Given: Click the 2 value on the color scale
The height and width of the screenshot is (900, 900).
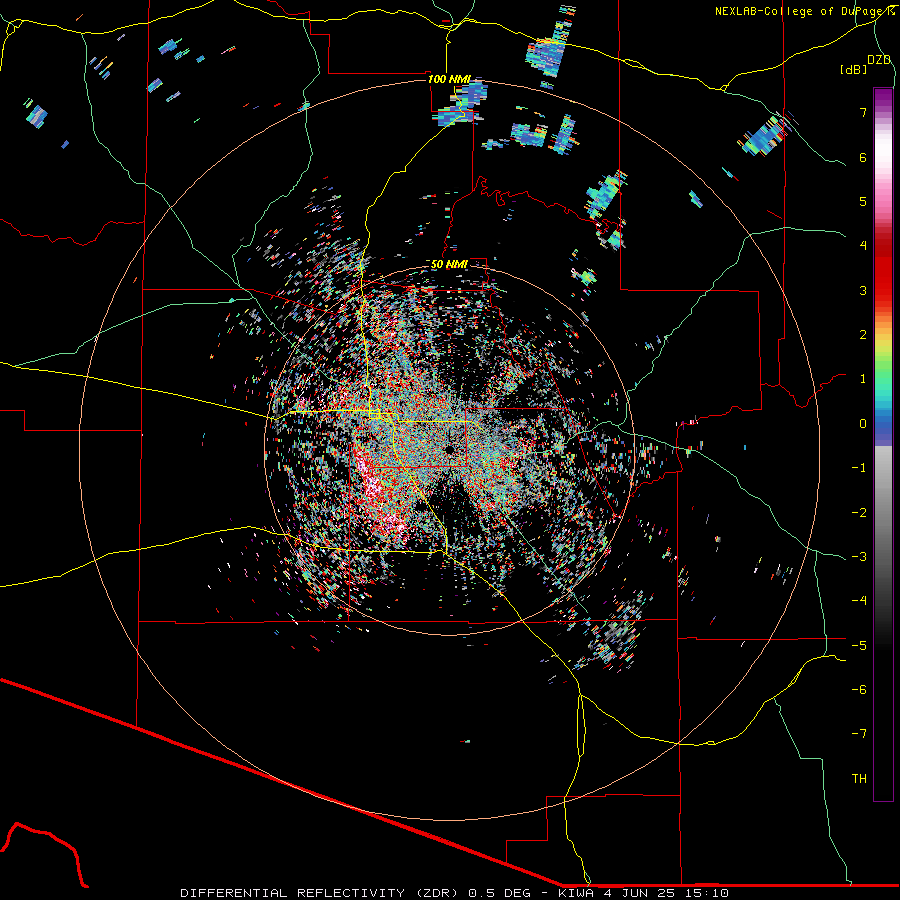Looking at the screenshot, I should (863, 335).
